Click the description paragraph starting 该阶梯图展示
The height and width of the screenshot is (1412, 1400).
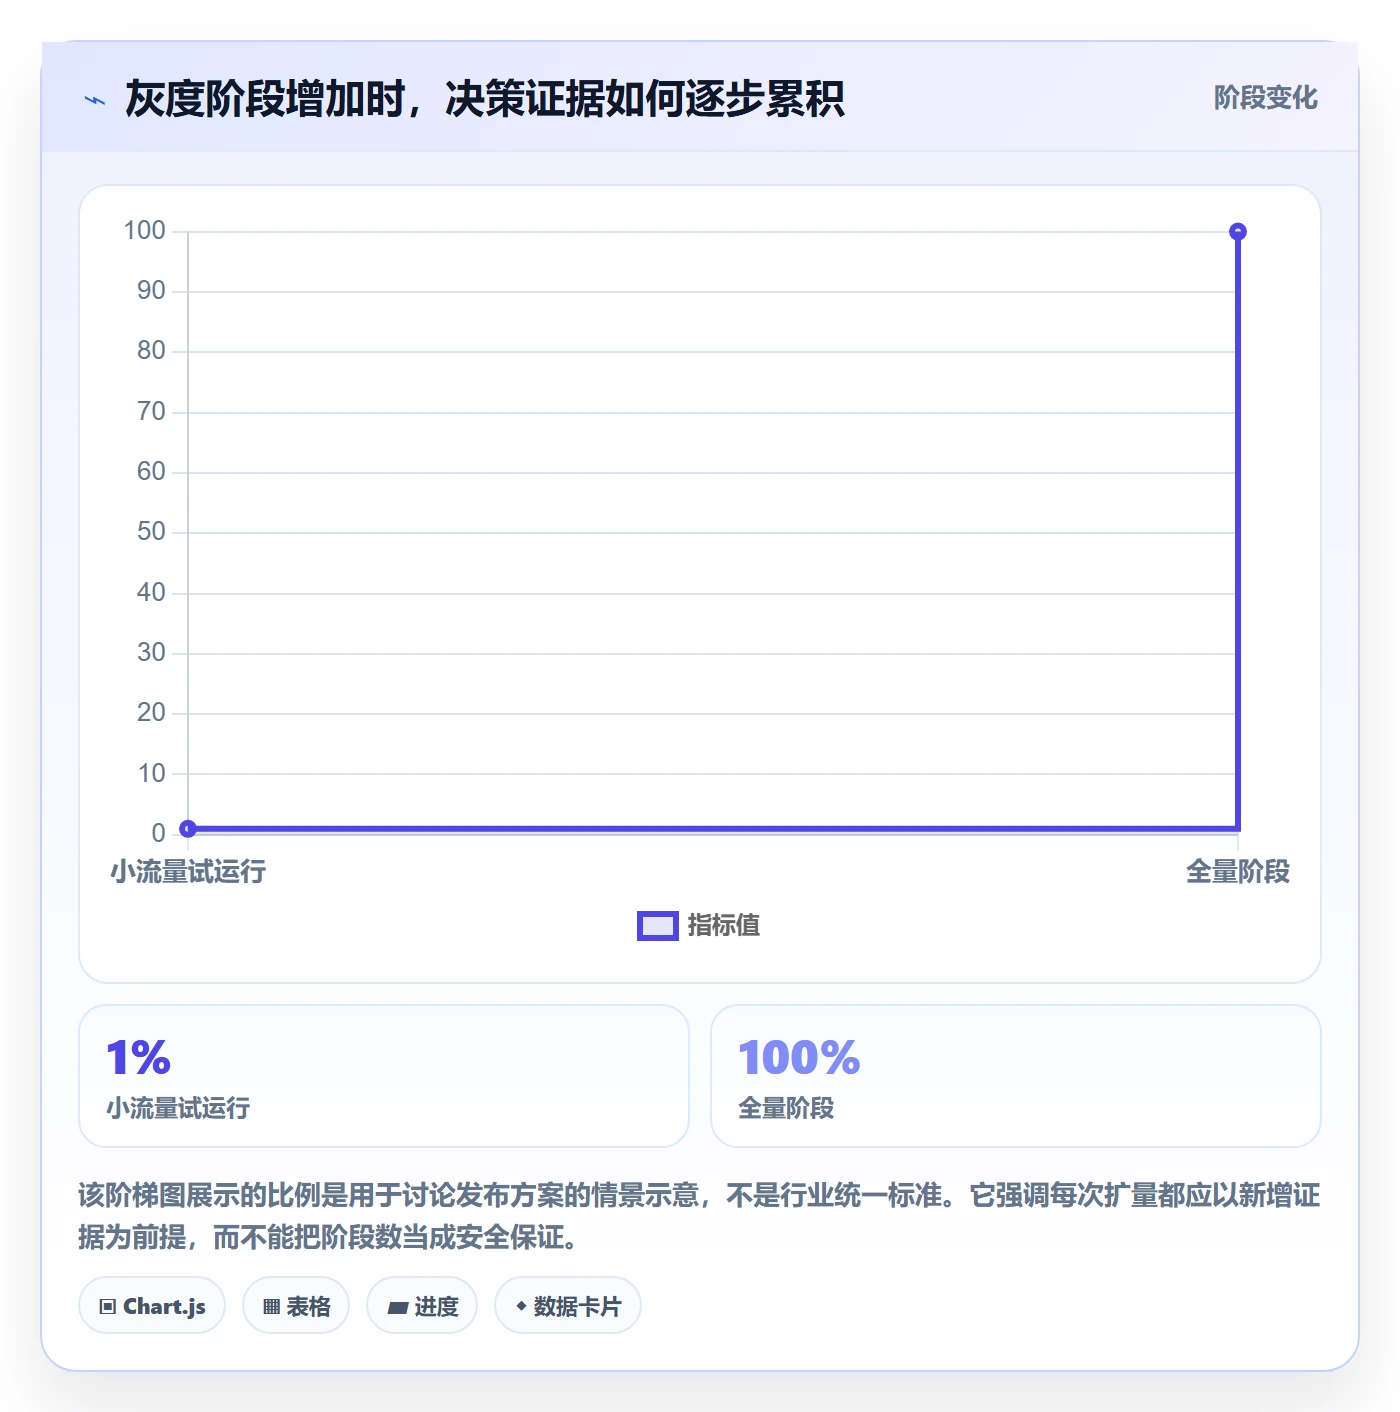pos(699,1216)
